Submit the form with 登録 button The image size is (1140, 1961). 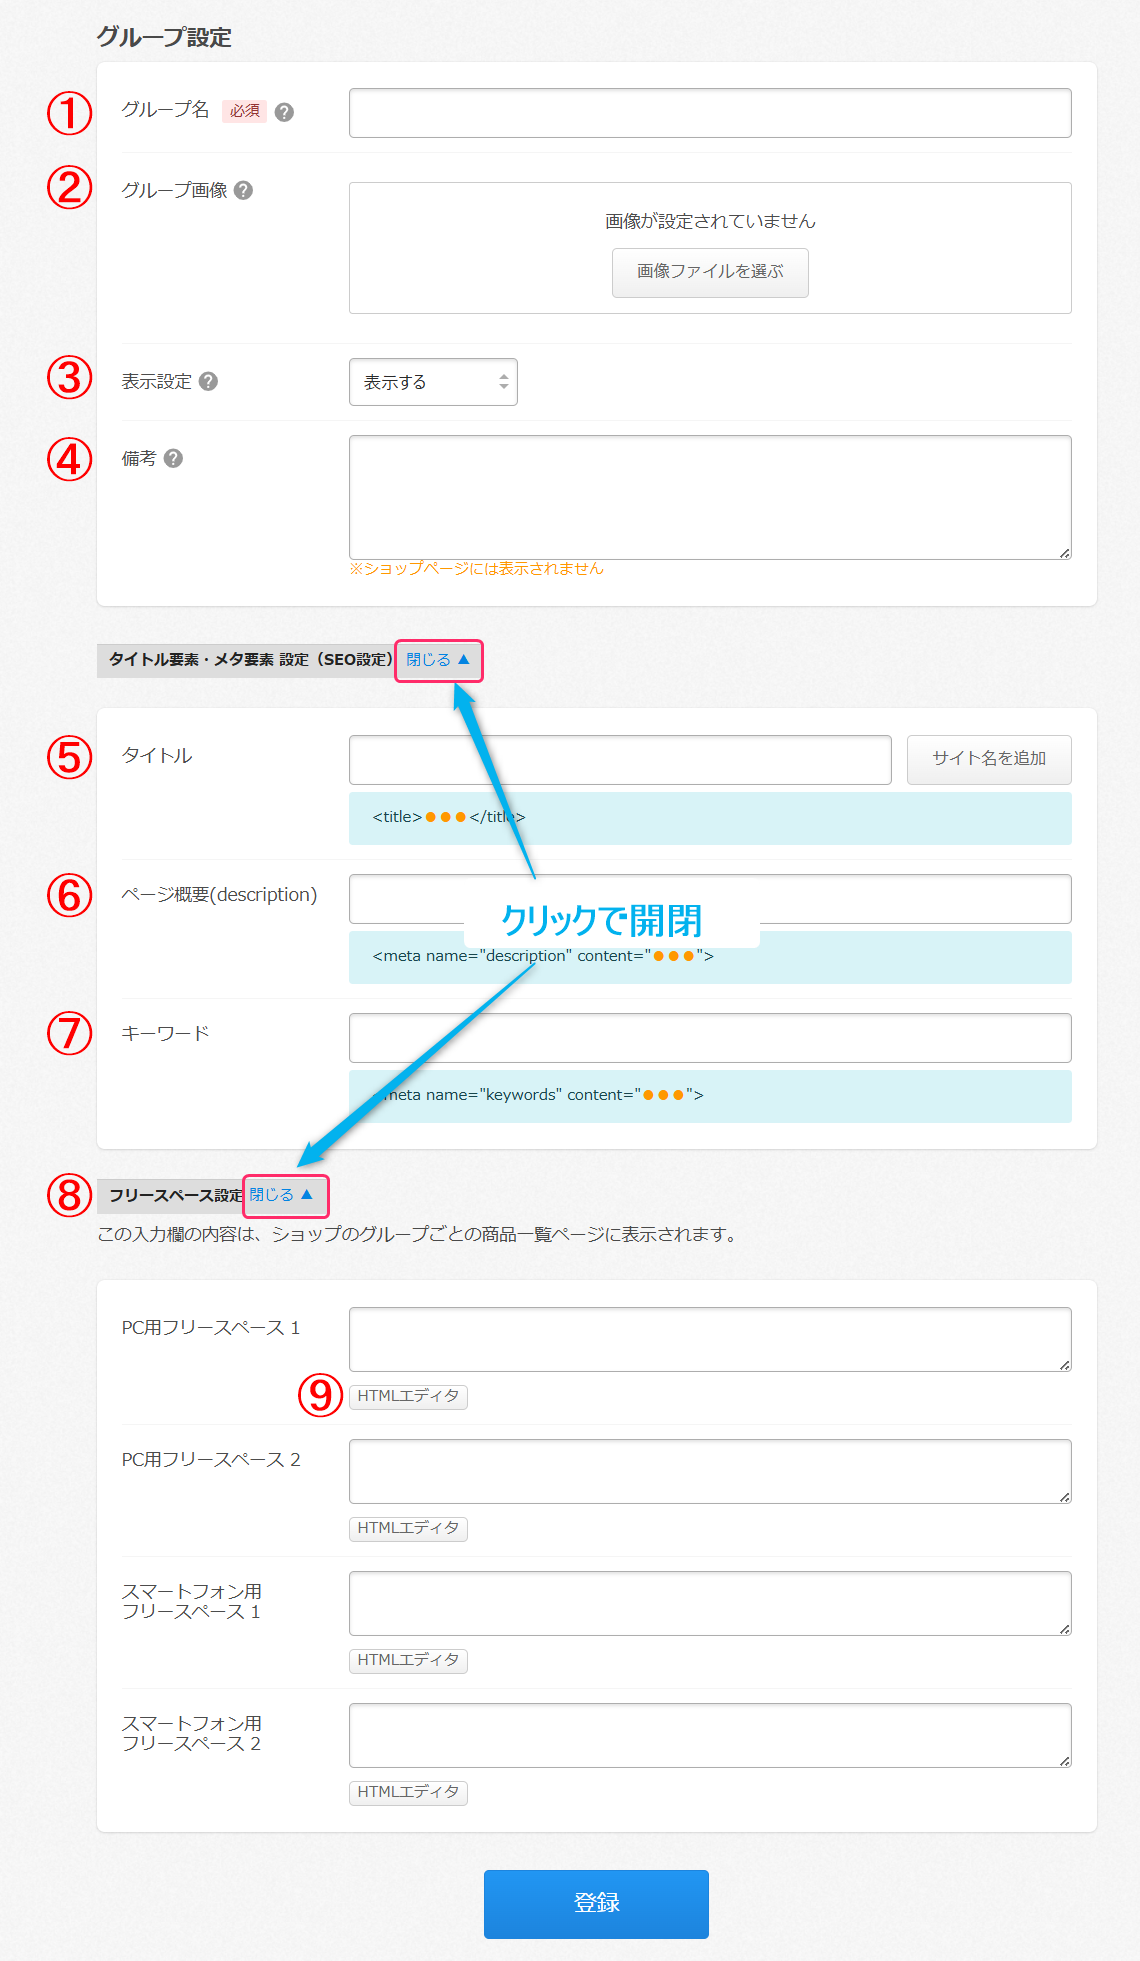pyautogui.click(x=596, y=1903)
